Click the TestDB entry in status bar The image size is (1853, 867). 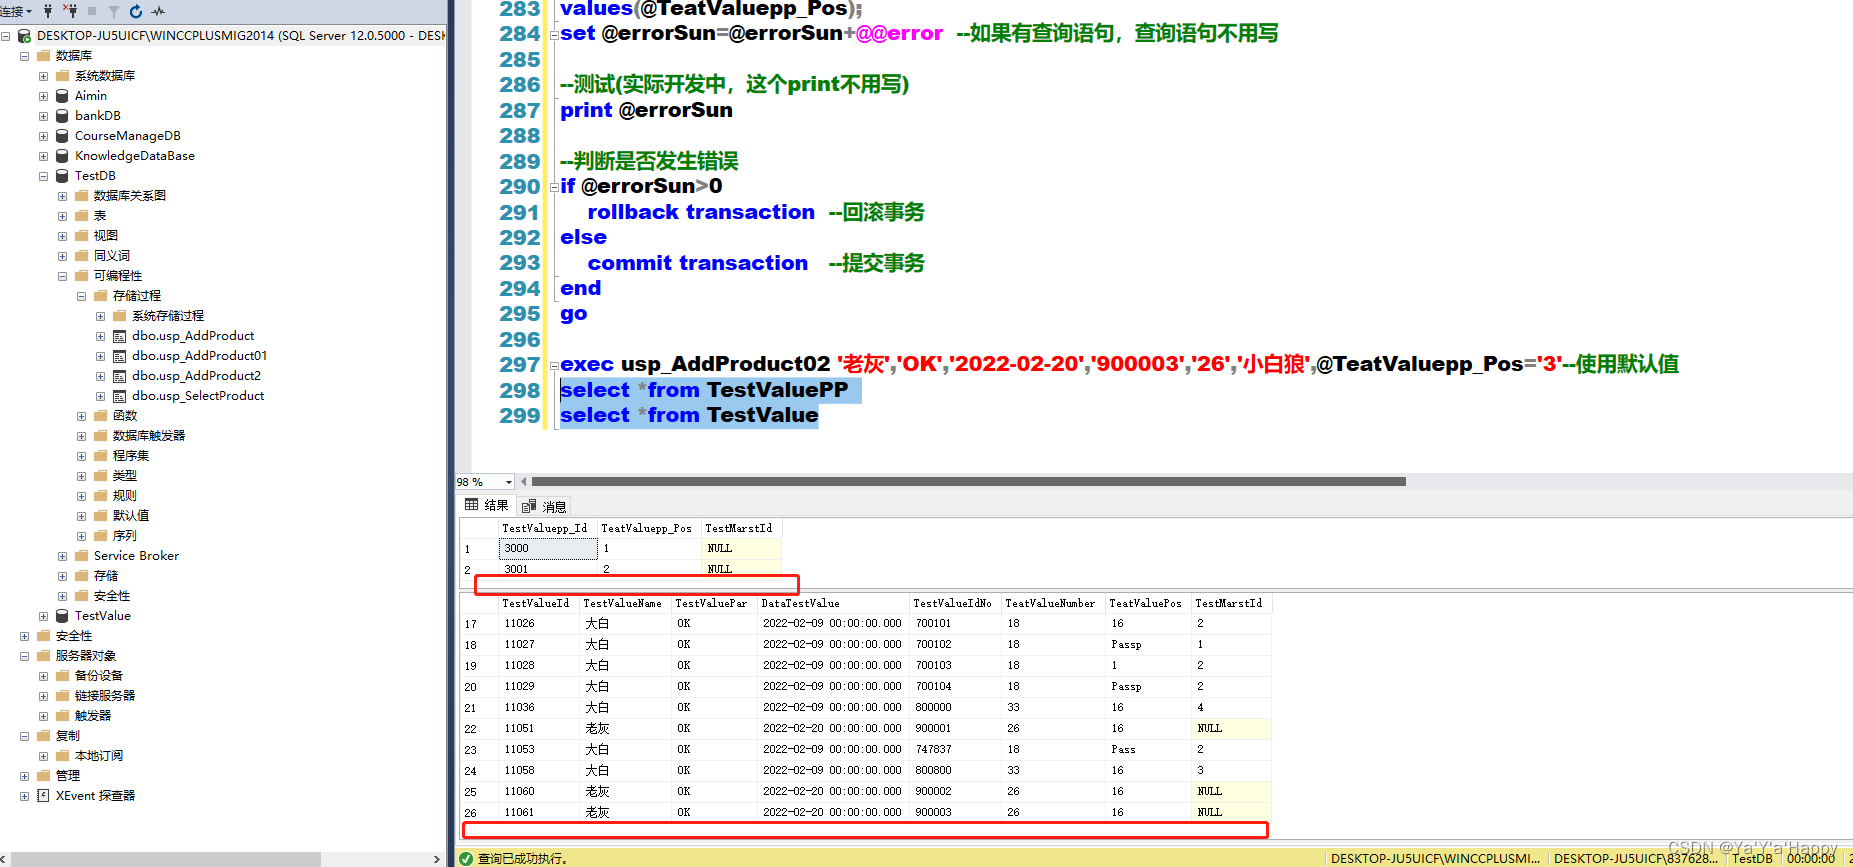pos(1752,858)
